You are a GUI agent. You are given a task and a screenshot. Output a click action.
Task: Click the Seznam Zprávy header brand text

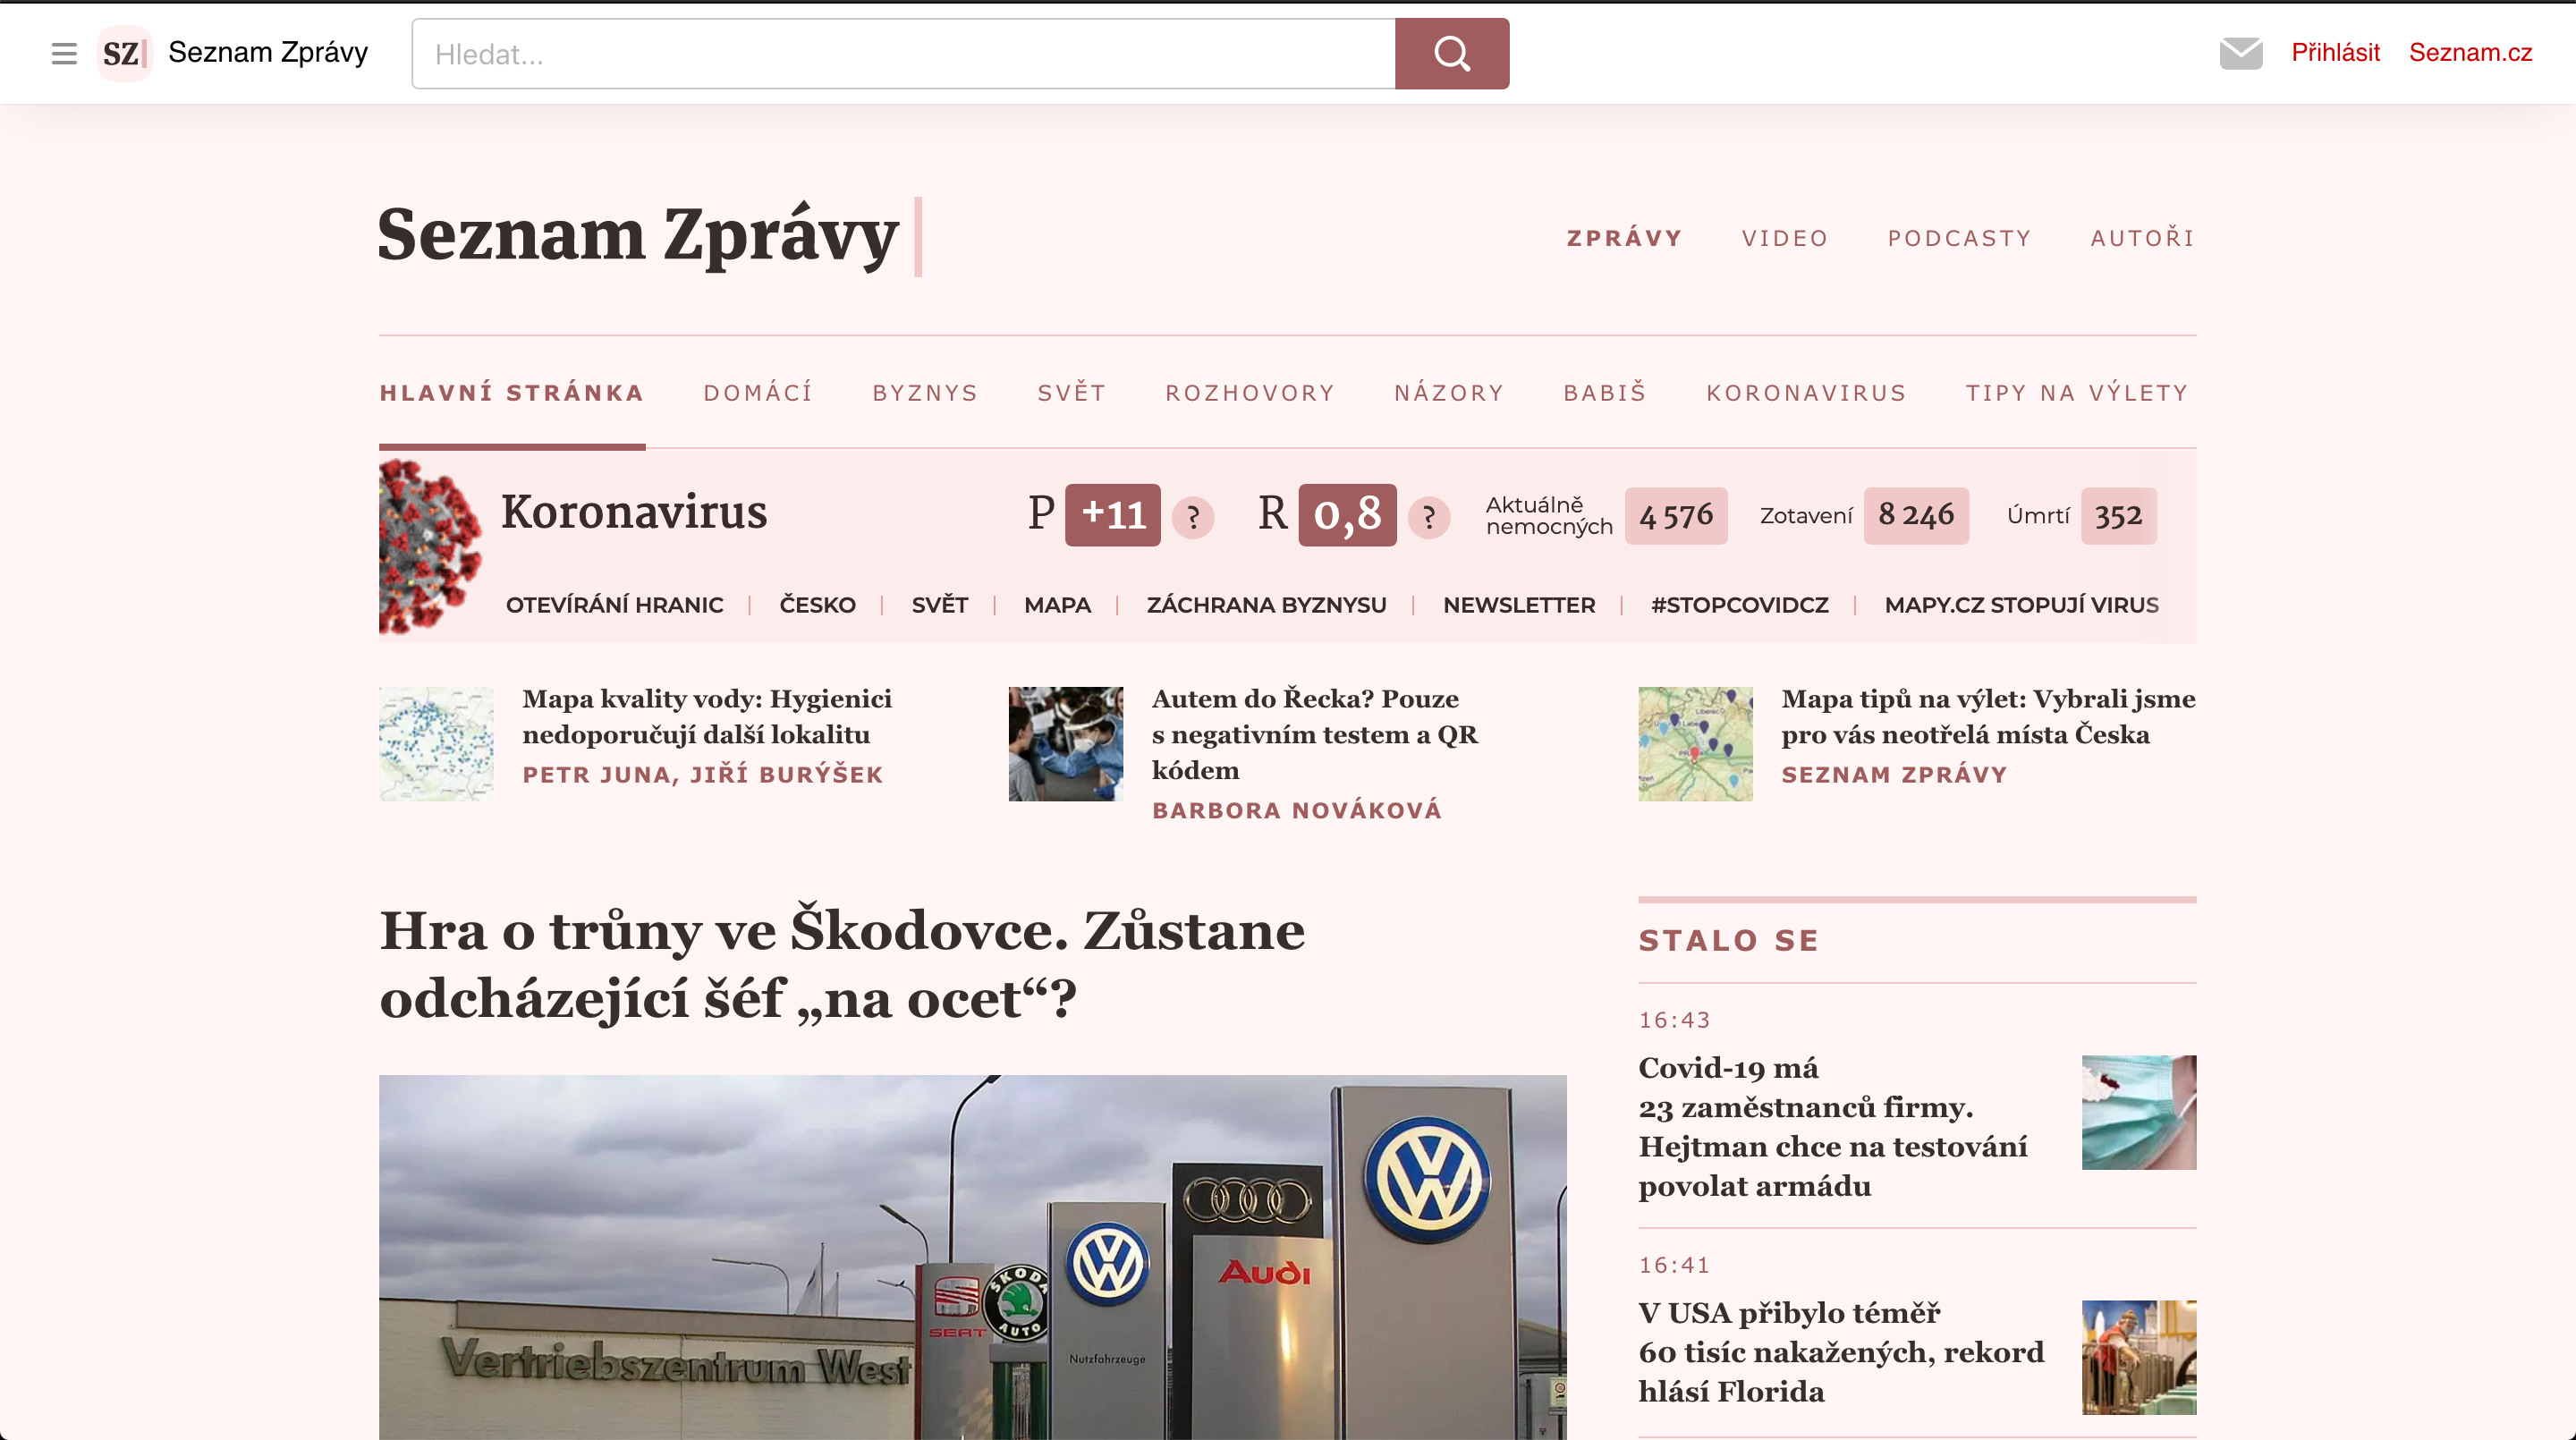(268, 52)
